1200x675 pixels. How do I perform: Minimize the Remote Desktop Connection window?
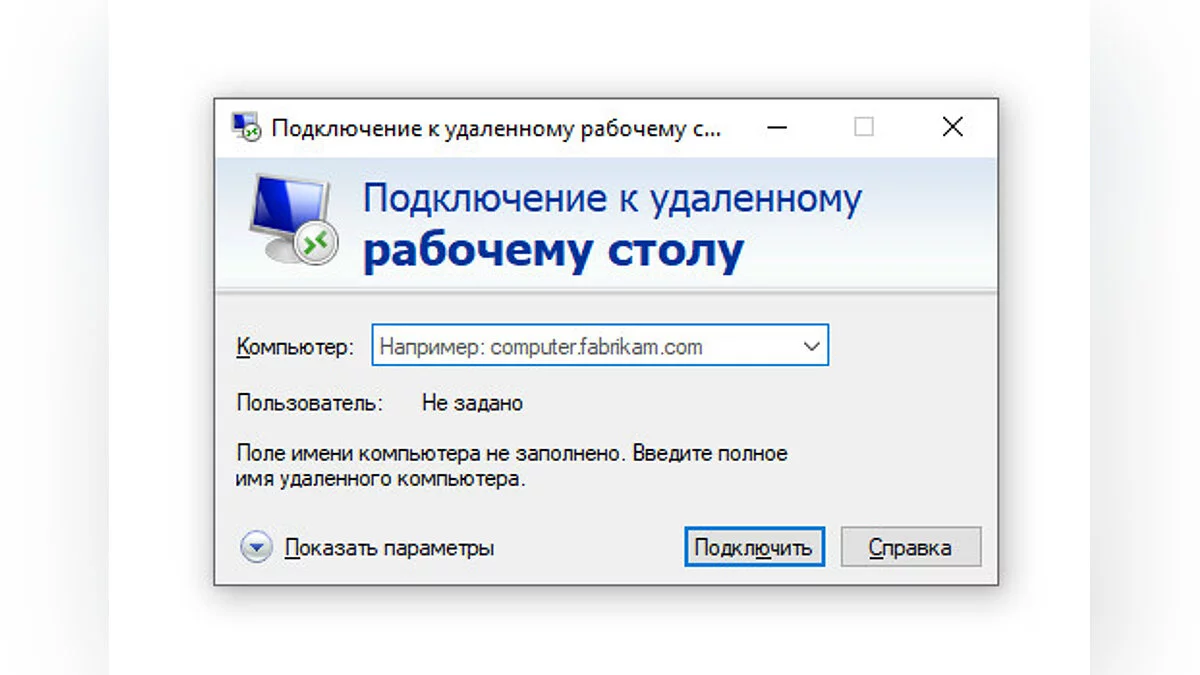(x=777, y=127)
